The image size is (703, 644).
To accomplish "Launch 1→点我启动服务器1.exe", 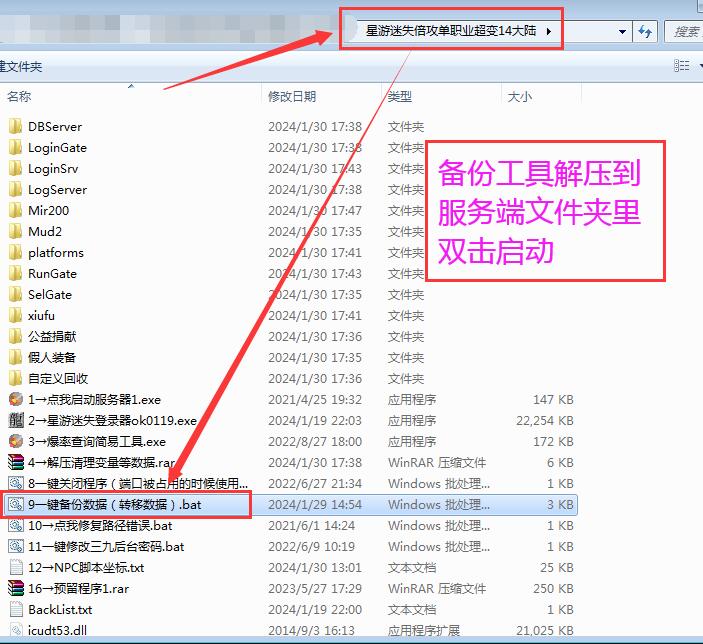I will coord(94,400).
